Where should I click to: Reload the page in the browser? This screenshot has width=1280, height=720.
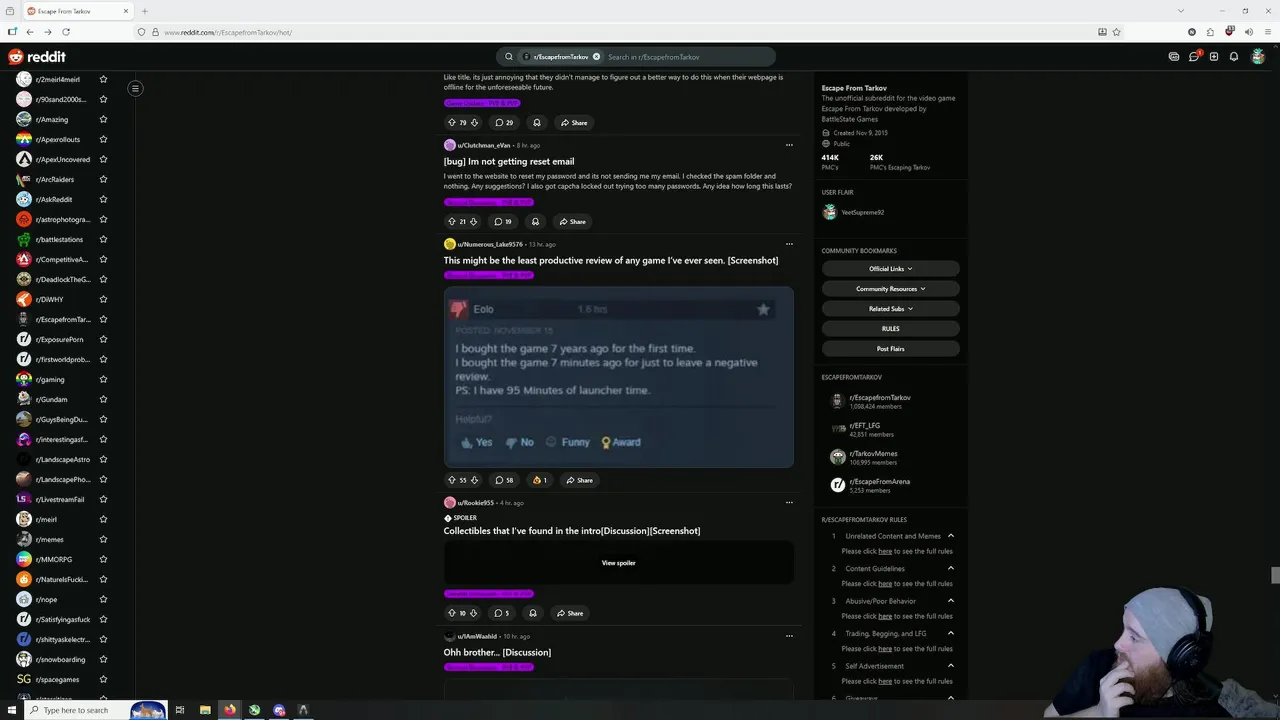66,32
